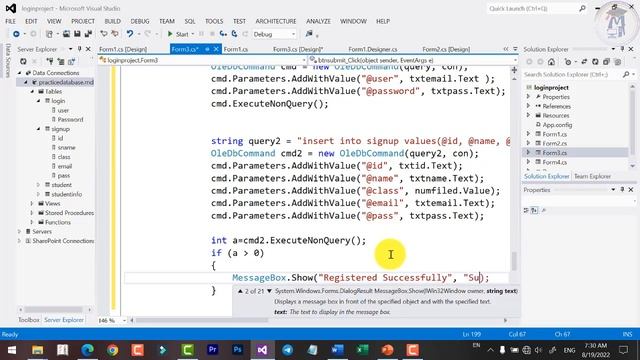Expand the student table node
640x360 pixels.
point(39,185)
